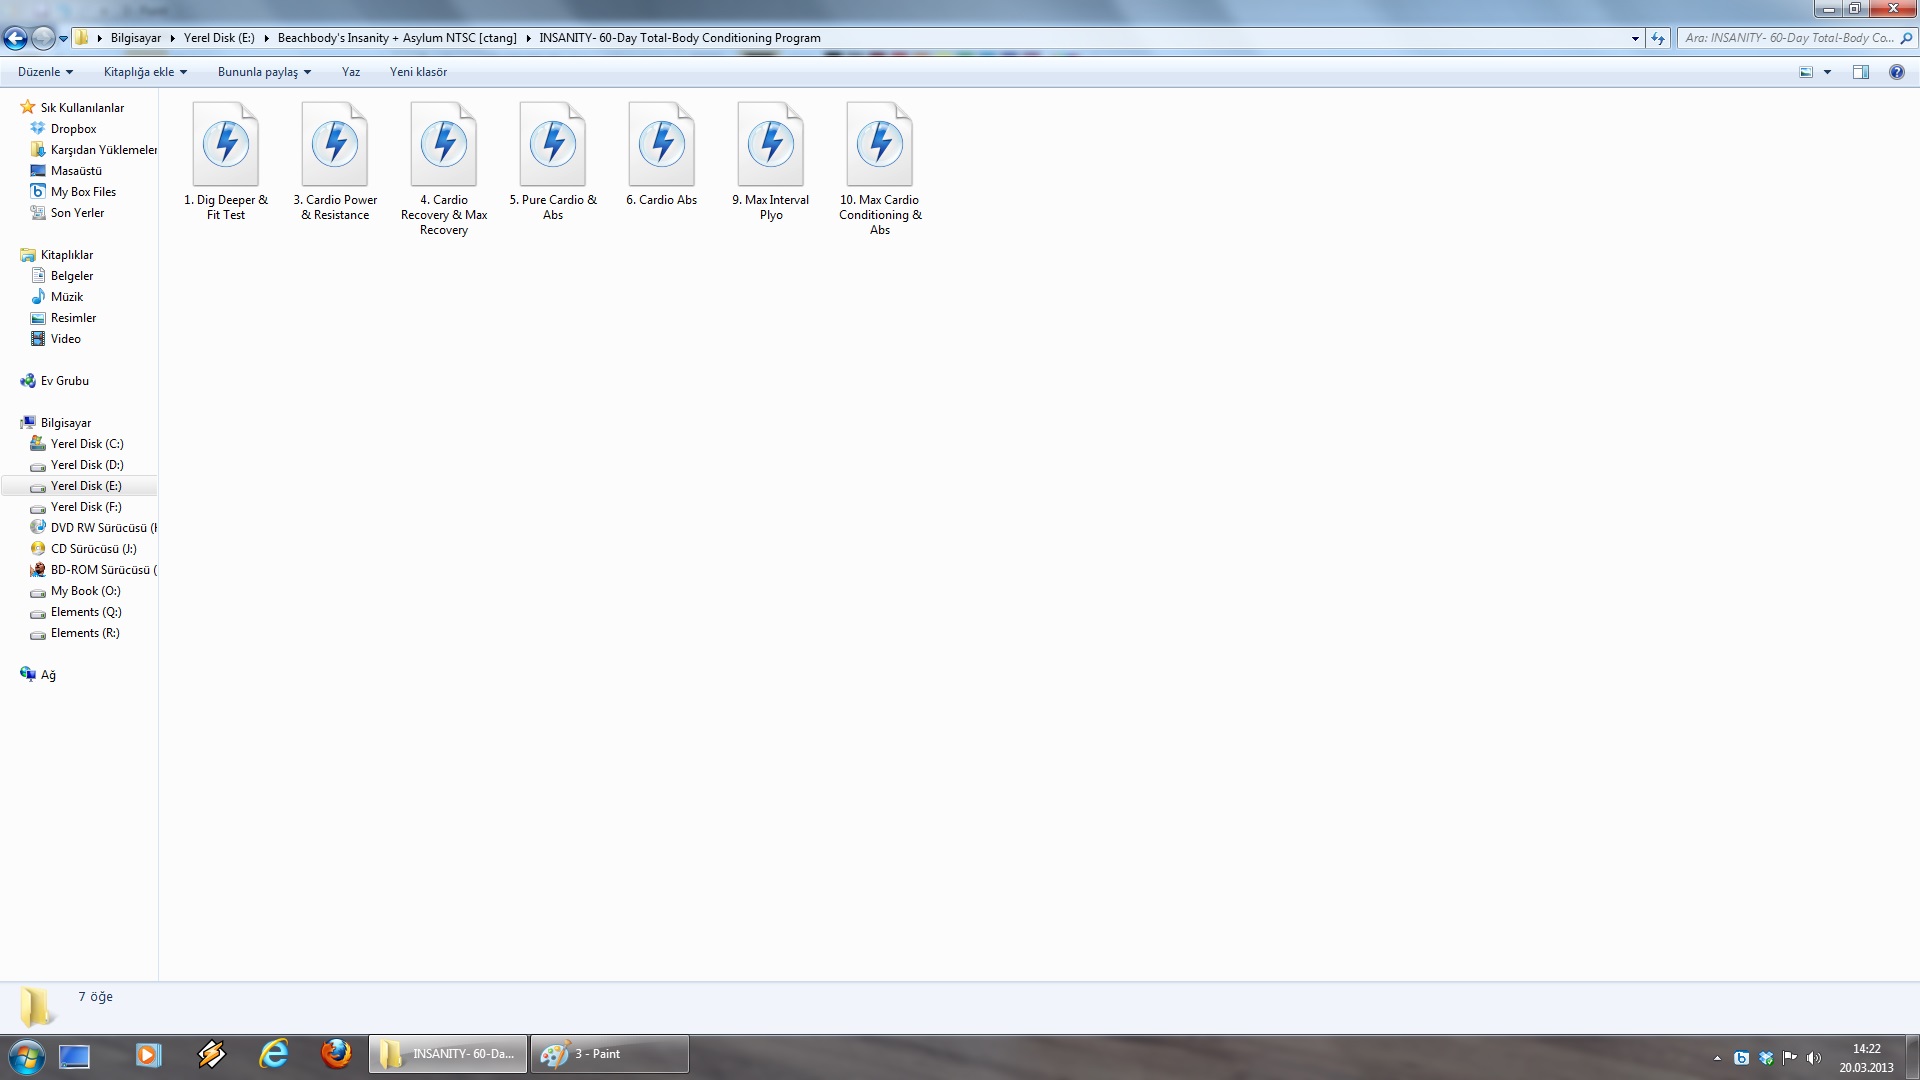This screenshot has height=1080, width=1920.
Task: Click 'Yerel Disk (E:)' in the breadcrumb
Action: click(x=219, y=38)
